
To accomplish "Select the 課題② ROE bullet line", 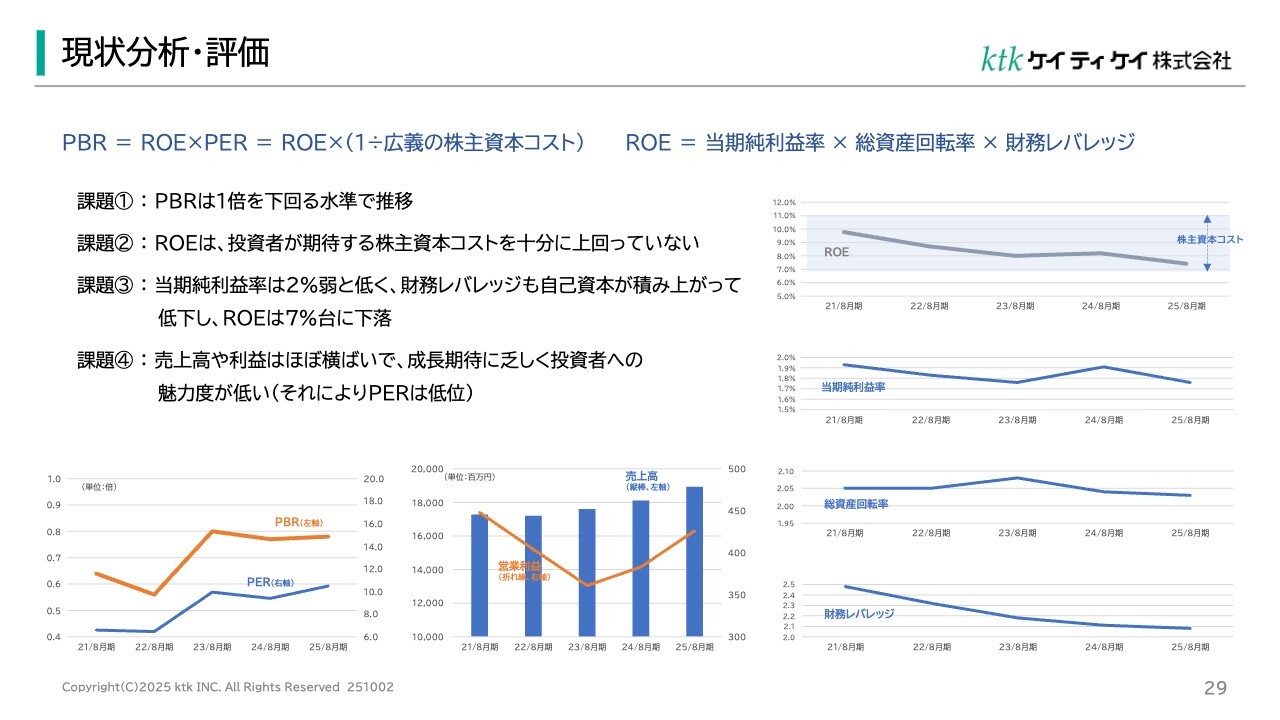I will [x=388, y=243].
